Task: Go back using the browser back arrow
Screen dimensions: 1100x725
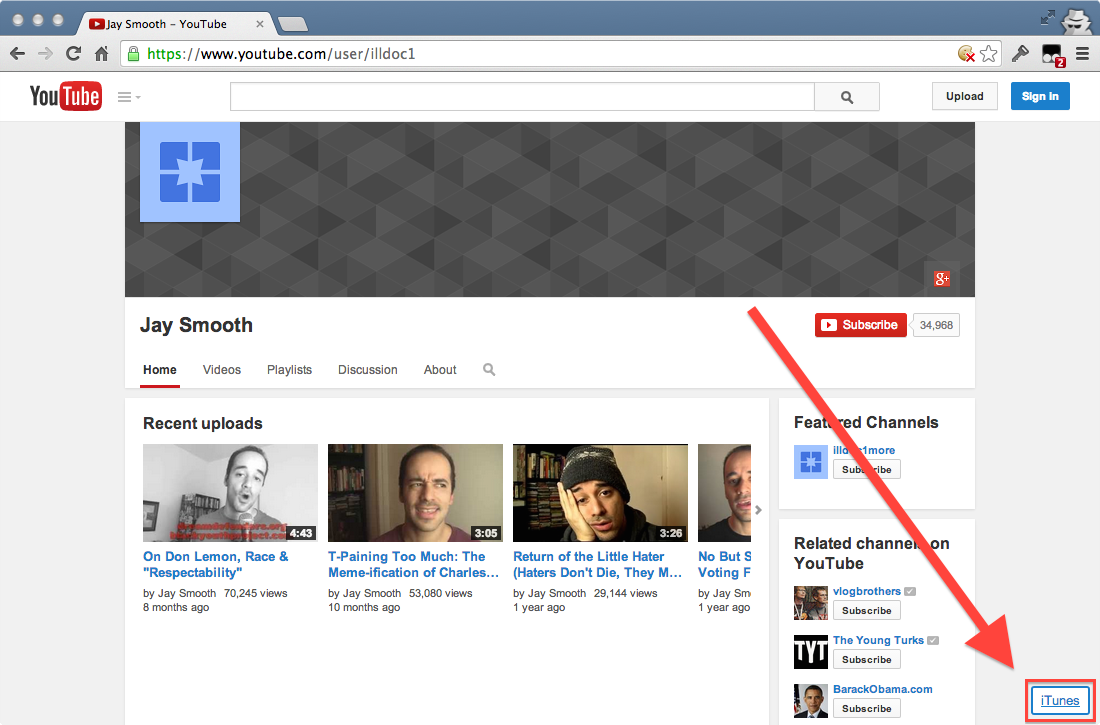Action: click(x=18, y=54)
